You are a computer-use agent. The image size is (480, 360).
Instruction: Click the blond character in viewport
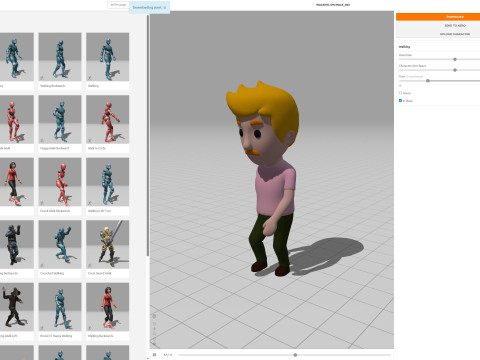tap(268, 178)
